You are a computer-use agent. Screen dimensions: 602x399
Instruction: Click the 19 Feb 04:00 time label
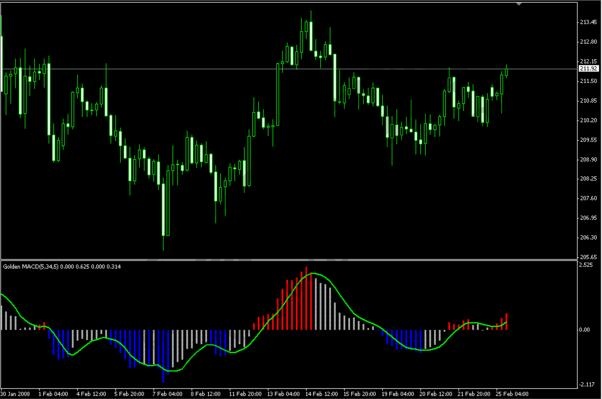(398, 394)
